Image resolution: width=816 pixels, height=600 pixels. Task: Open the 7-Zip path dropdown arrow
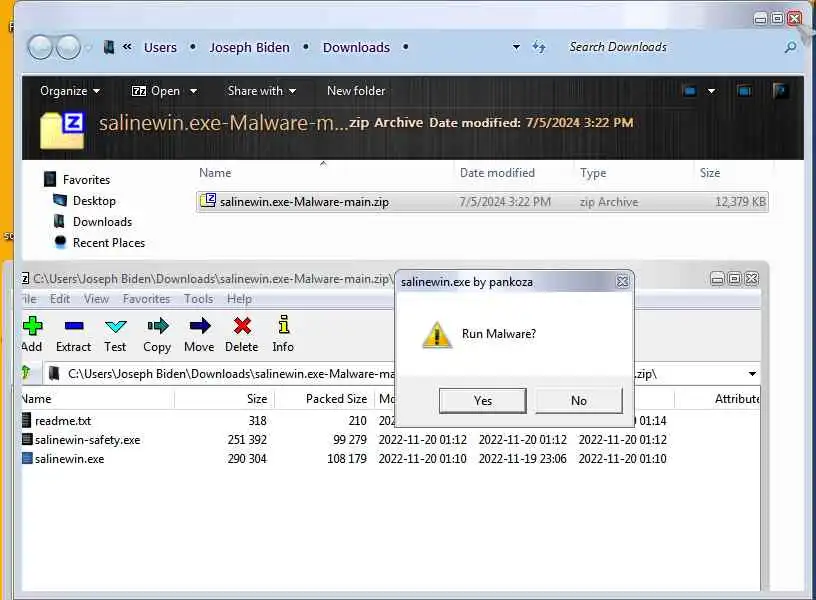tap(752, 374)
